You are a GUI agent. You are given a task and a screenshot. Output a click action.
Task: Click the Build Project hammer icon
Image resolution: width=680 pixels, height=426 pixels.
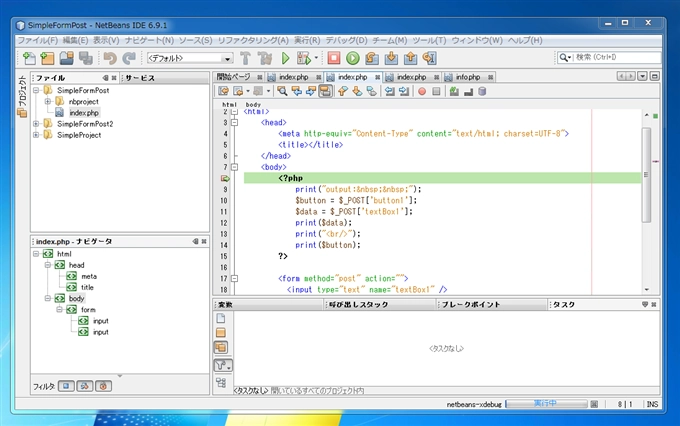click(x=245, y=58)
